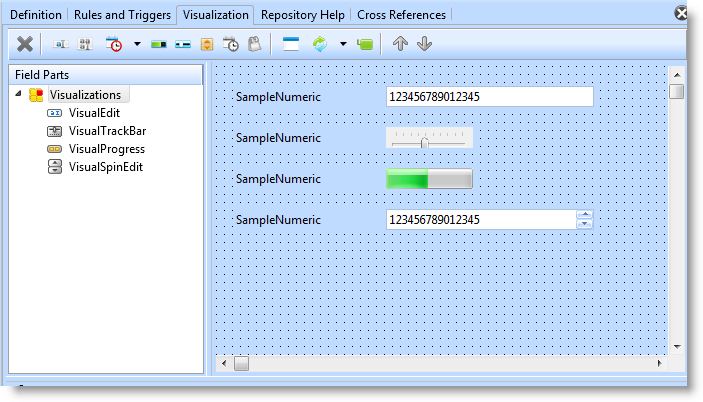Open the Rules and Triggers tab
This screenshot has width=703, height=402.
coord(122,15)
